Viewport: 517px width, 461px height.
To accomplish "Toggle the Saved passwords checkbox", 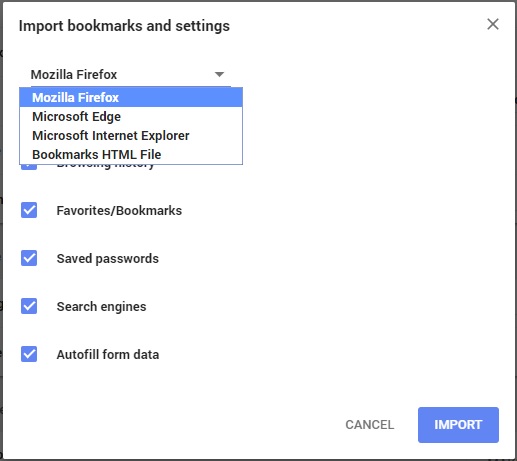I will (29, 258).
